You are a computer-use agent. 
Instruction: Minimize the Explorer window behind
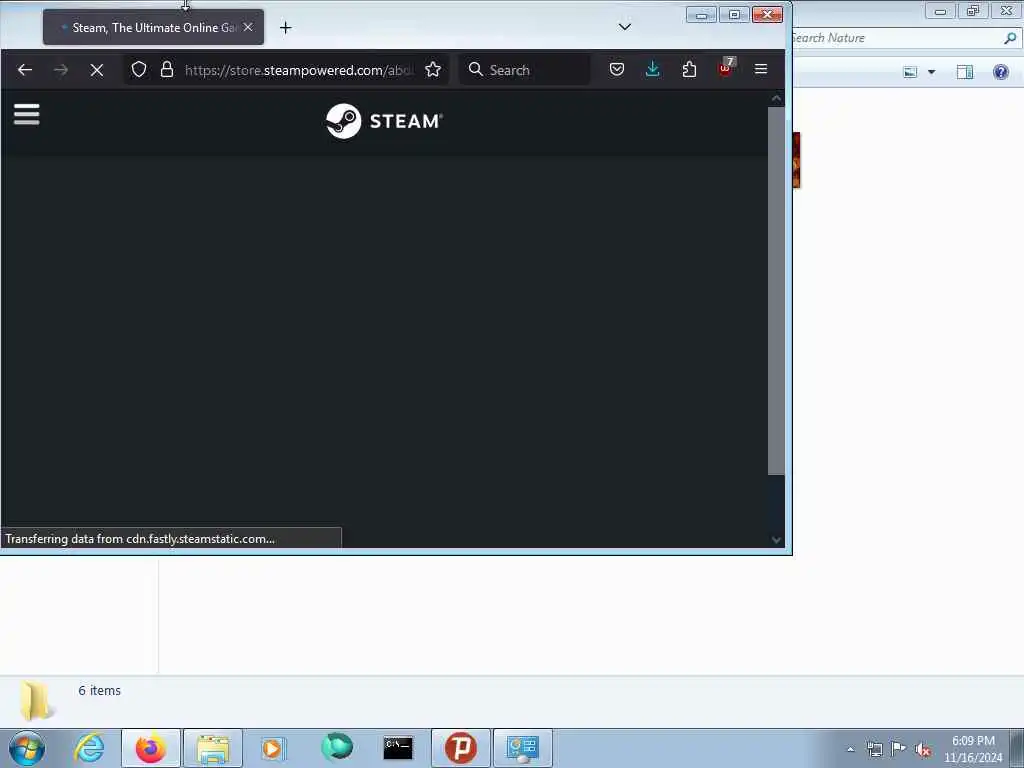coord(940,10)
